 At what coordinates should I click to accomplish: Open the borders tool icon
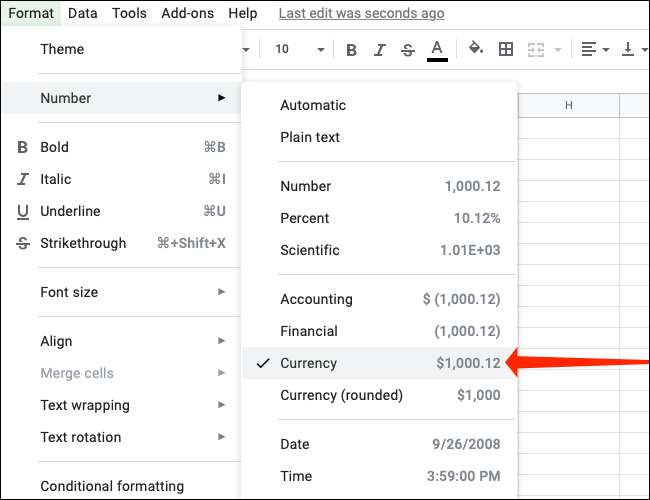click(x=506, y=49)
